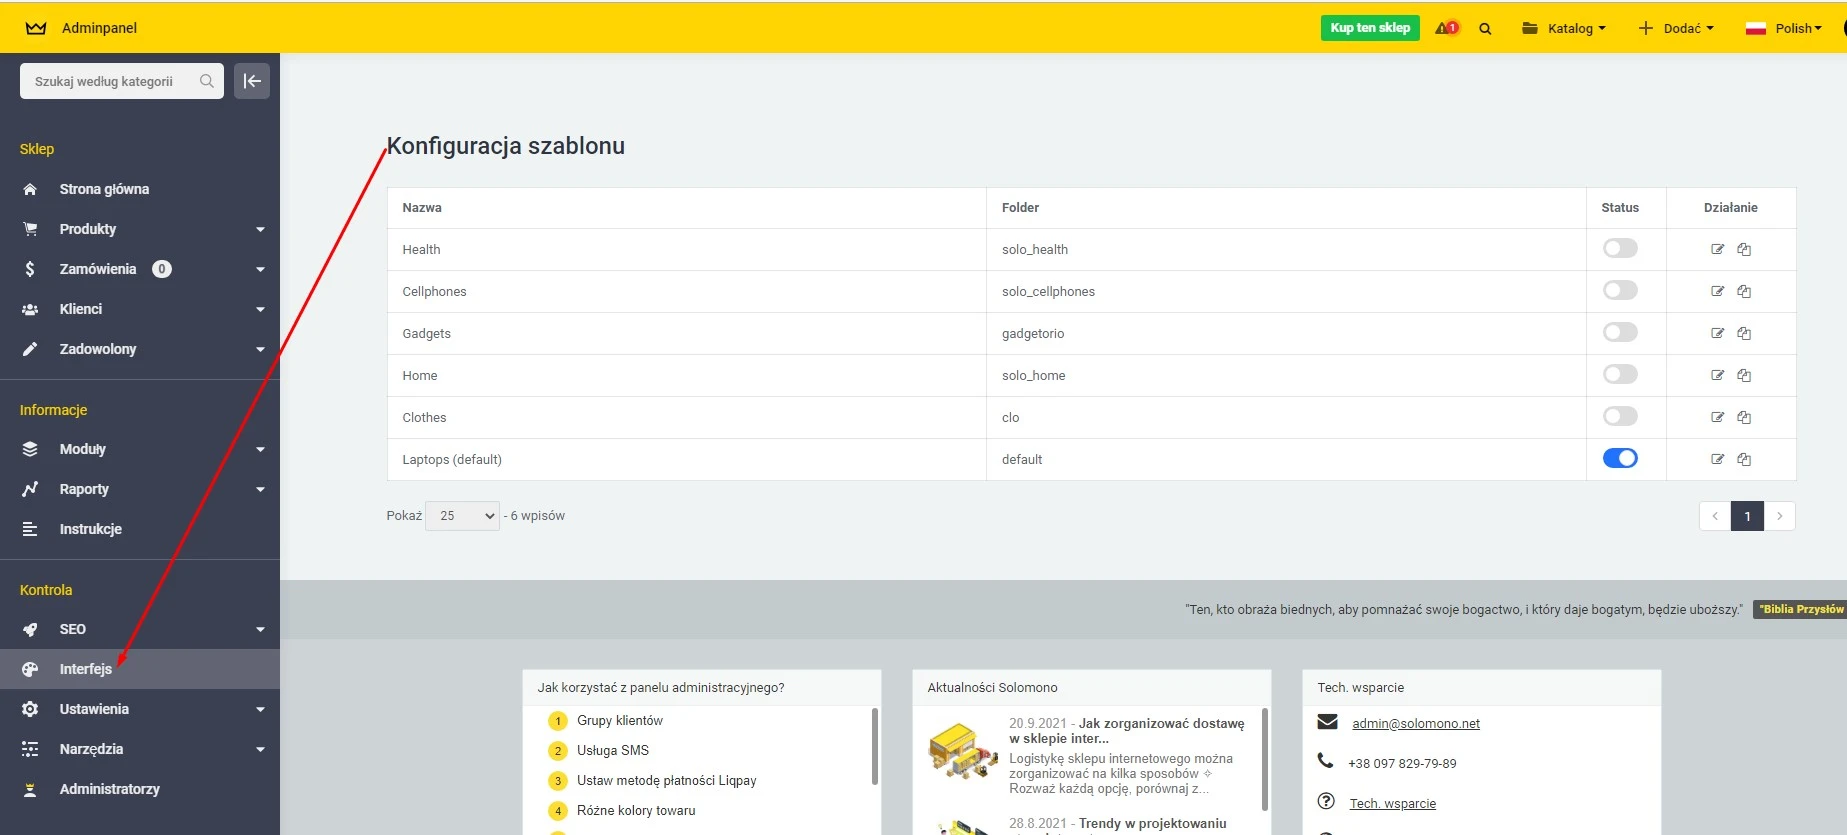Open Interfejs in the sidebar
This screenshot has width=1847, height=835.
[85, 669]
